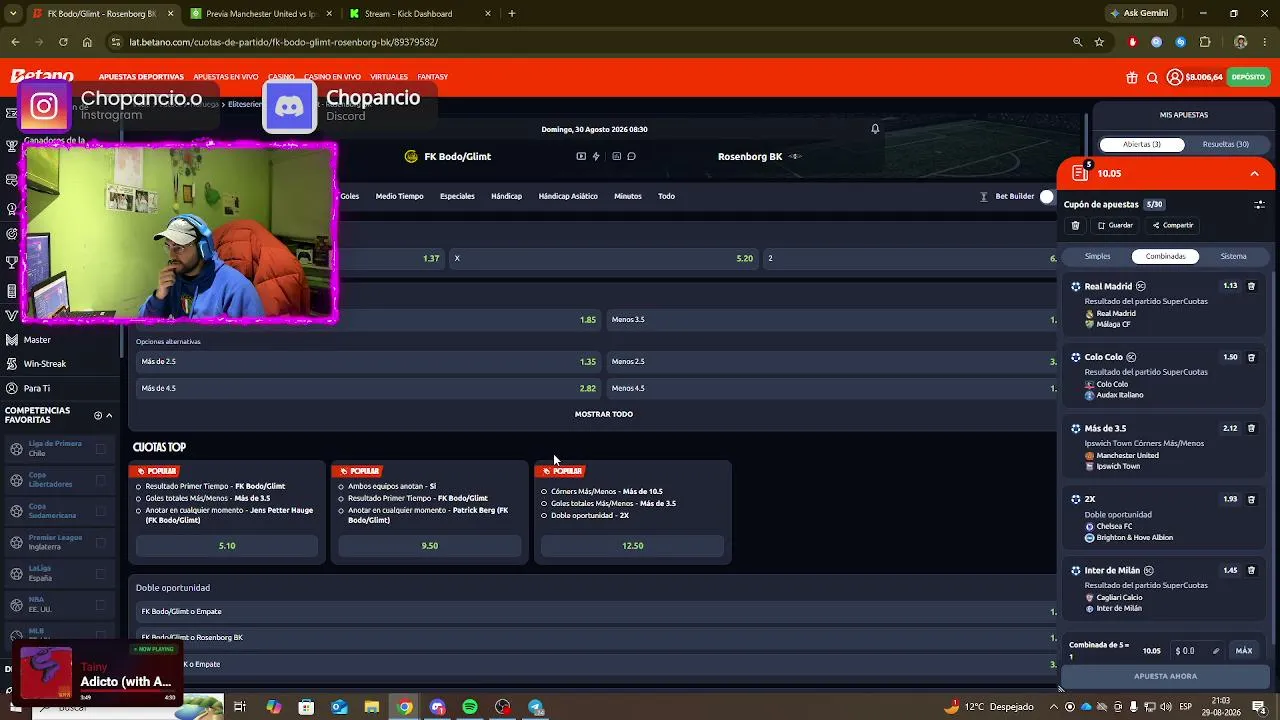
Task: Reload the page in Chrome
Action: point(63,42)
